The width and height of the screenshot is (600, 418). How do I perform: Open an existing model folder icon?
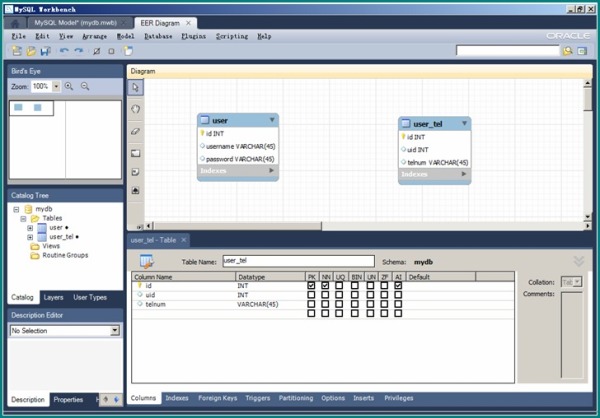point(31,51)
